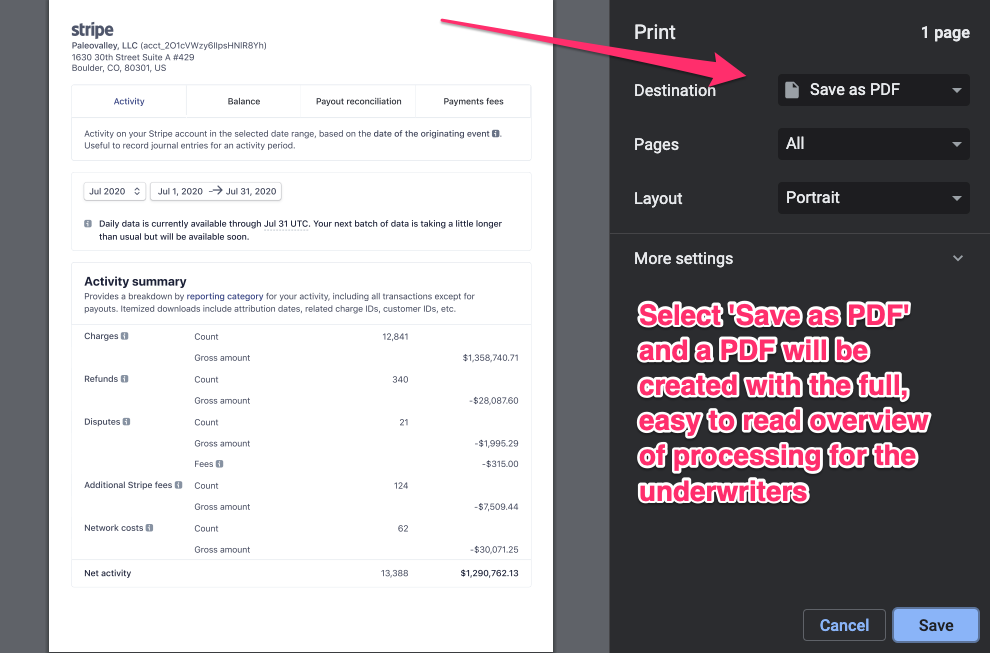Click the Cancel button

coord(844,625)
